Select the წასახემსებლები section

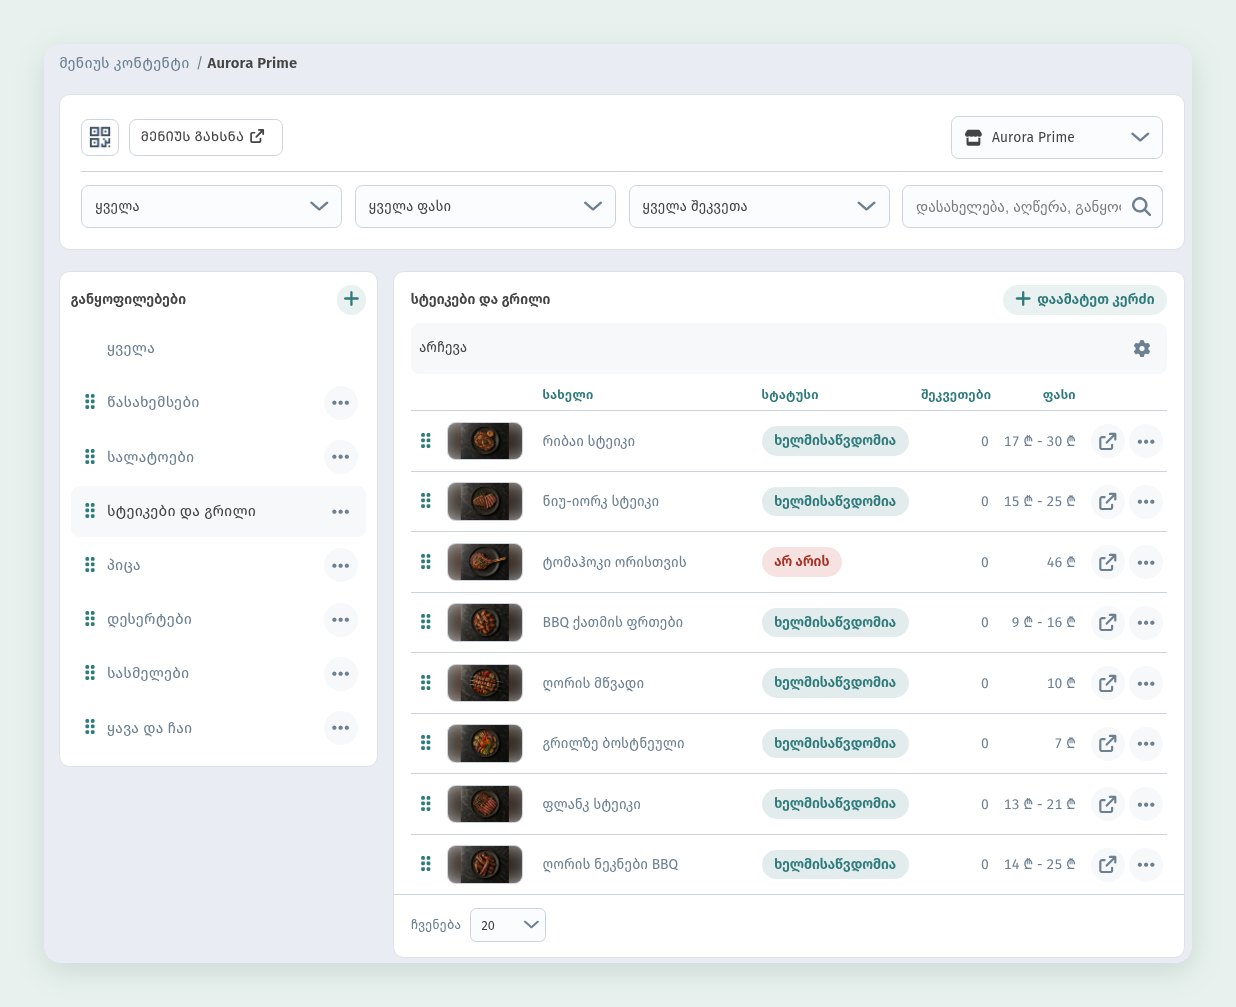[x=153, y=402]
